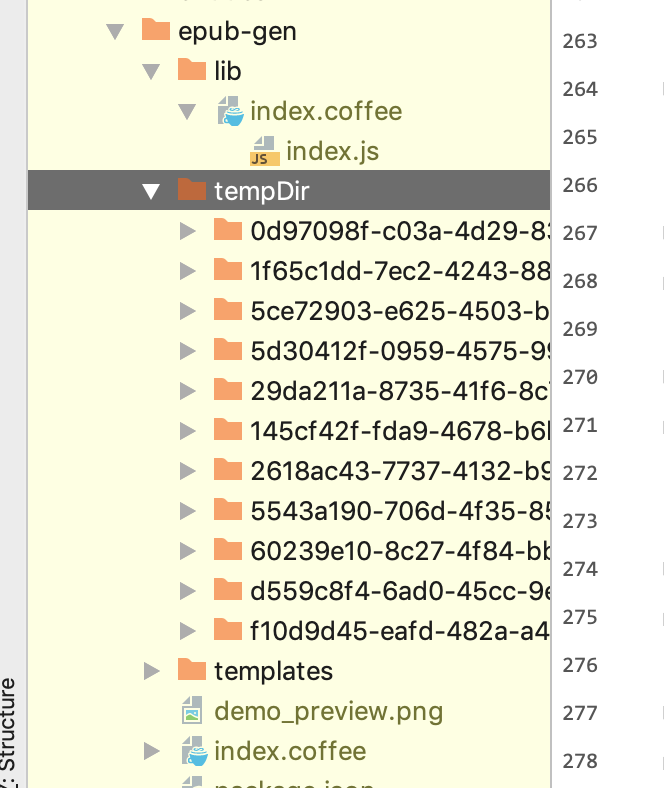Click the image file icon of demo_preview.png
Image resolution: width=664 pixels, height=788 pixels.
[x=192, y=710]
